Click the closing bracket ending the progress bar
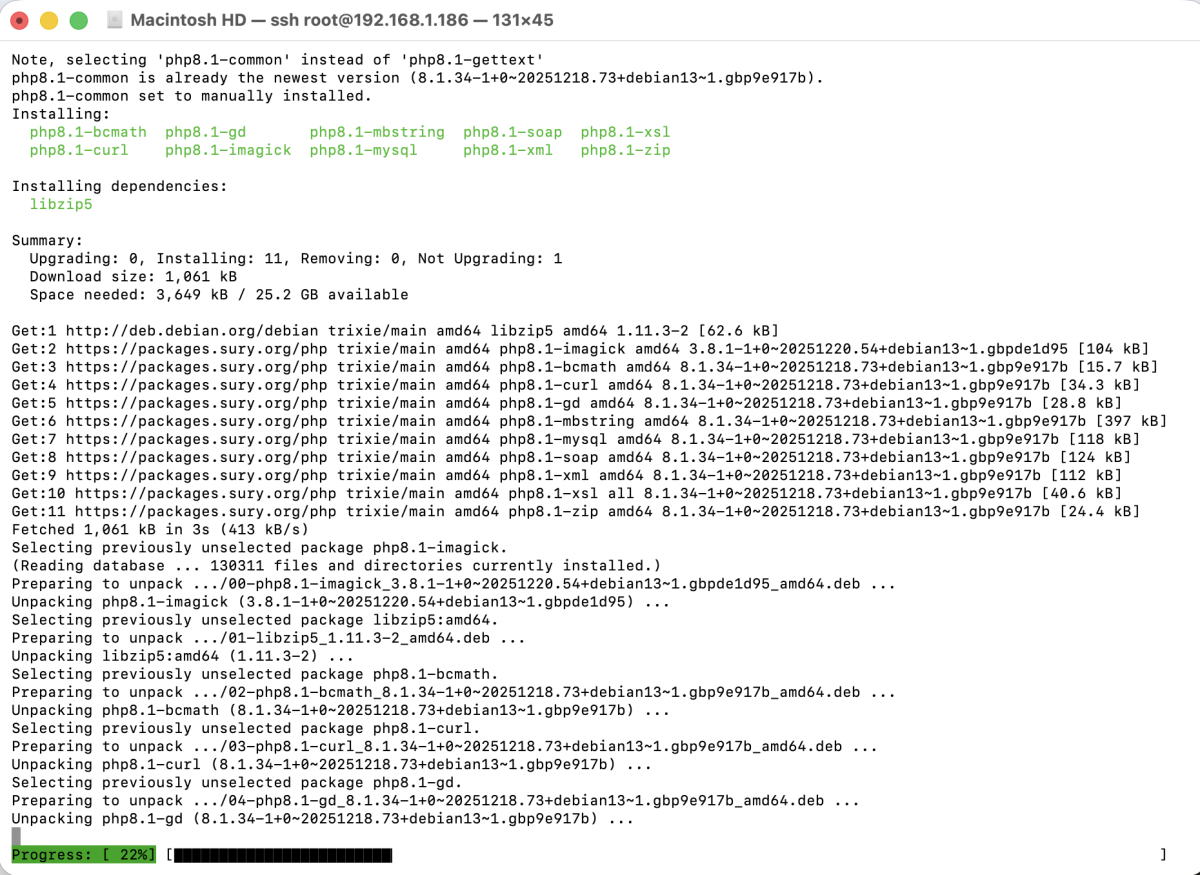1200x875 pixels. (1163, 855)
